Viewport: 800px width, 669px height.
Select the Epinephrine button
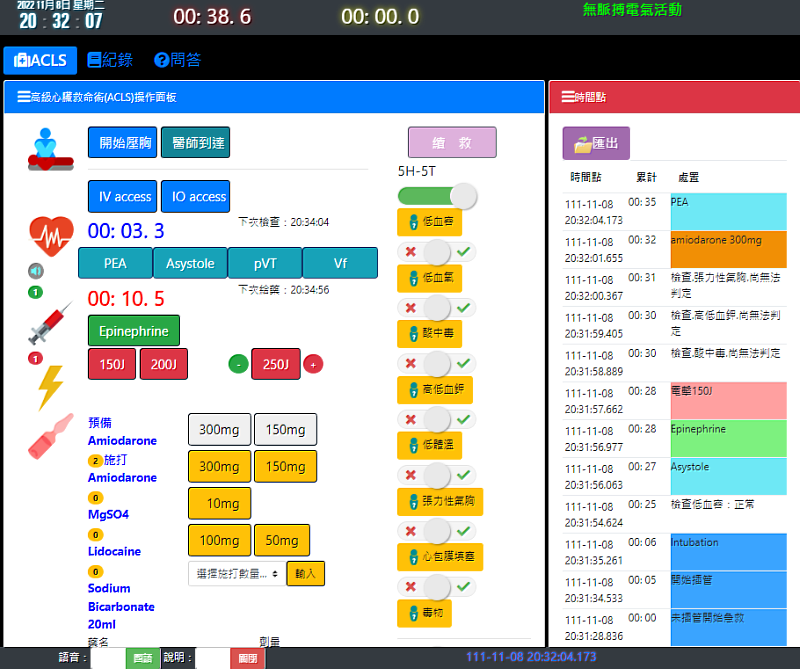coord(133,329)
